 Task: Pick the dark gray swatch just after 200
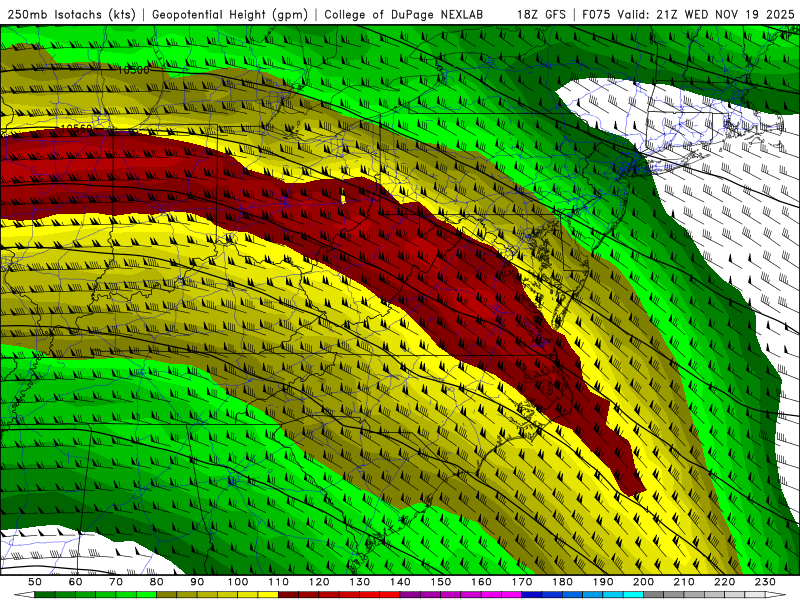(654, 595)
